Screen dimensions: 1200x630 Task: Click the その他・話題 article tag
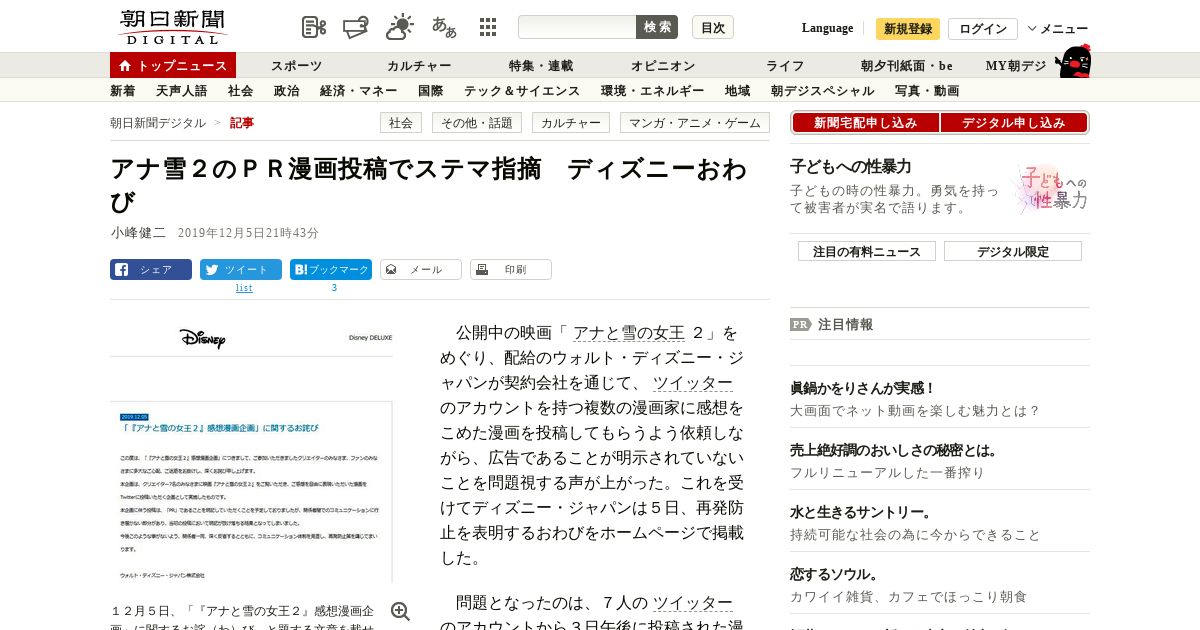[x=477, y=123]
